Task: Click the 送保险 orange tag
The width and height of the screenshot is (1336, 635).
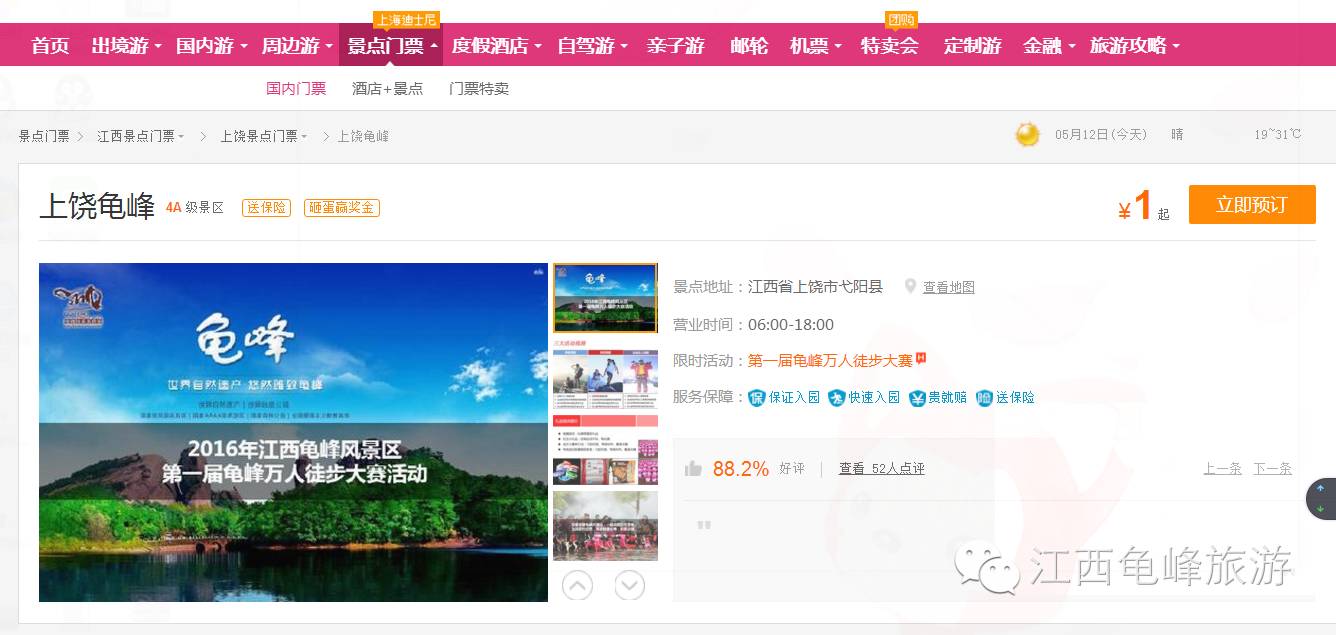Action: click(x=266, y=207)
